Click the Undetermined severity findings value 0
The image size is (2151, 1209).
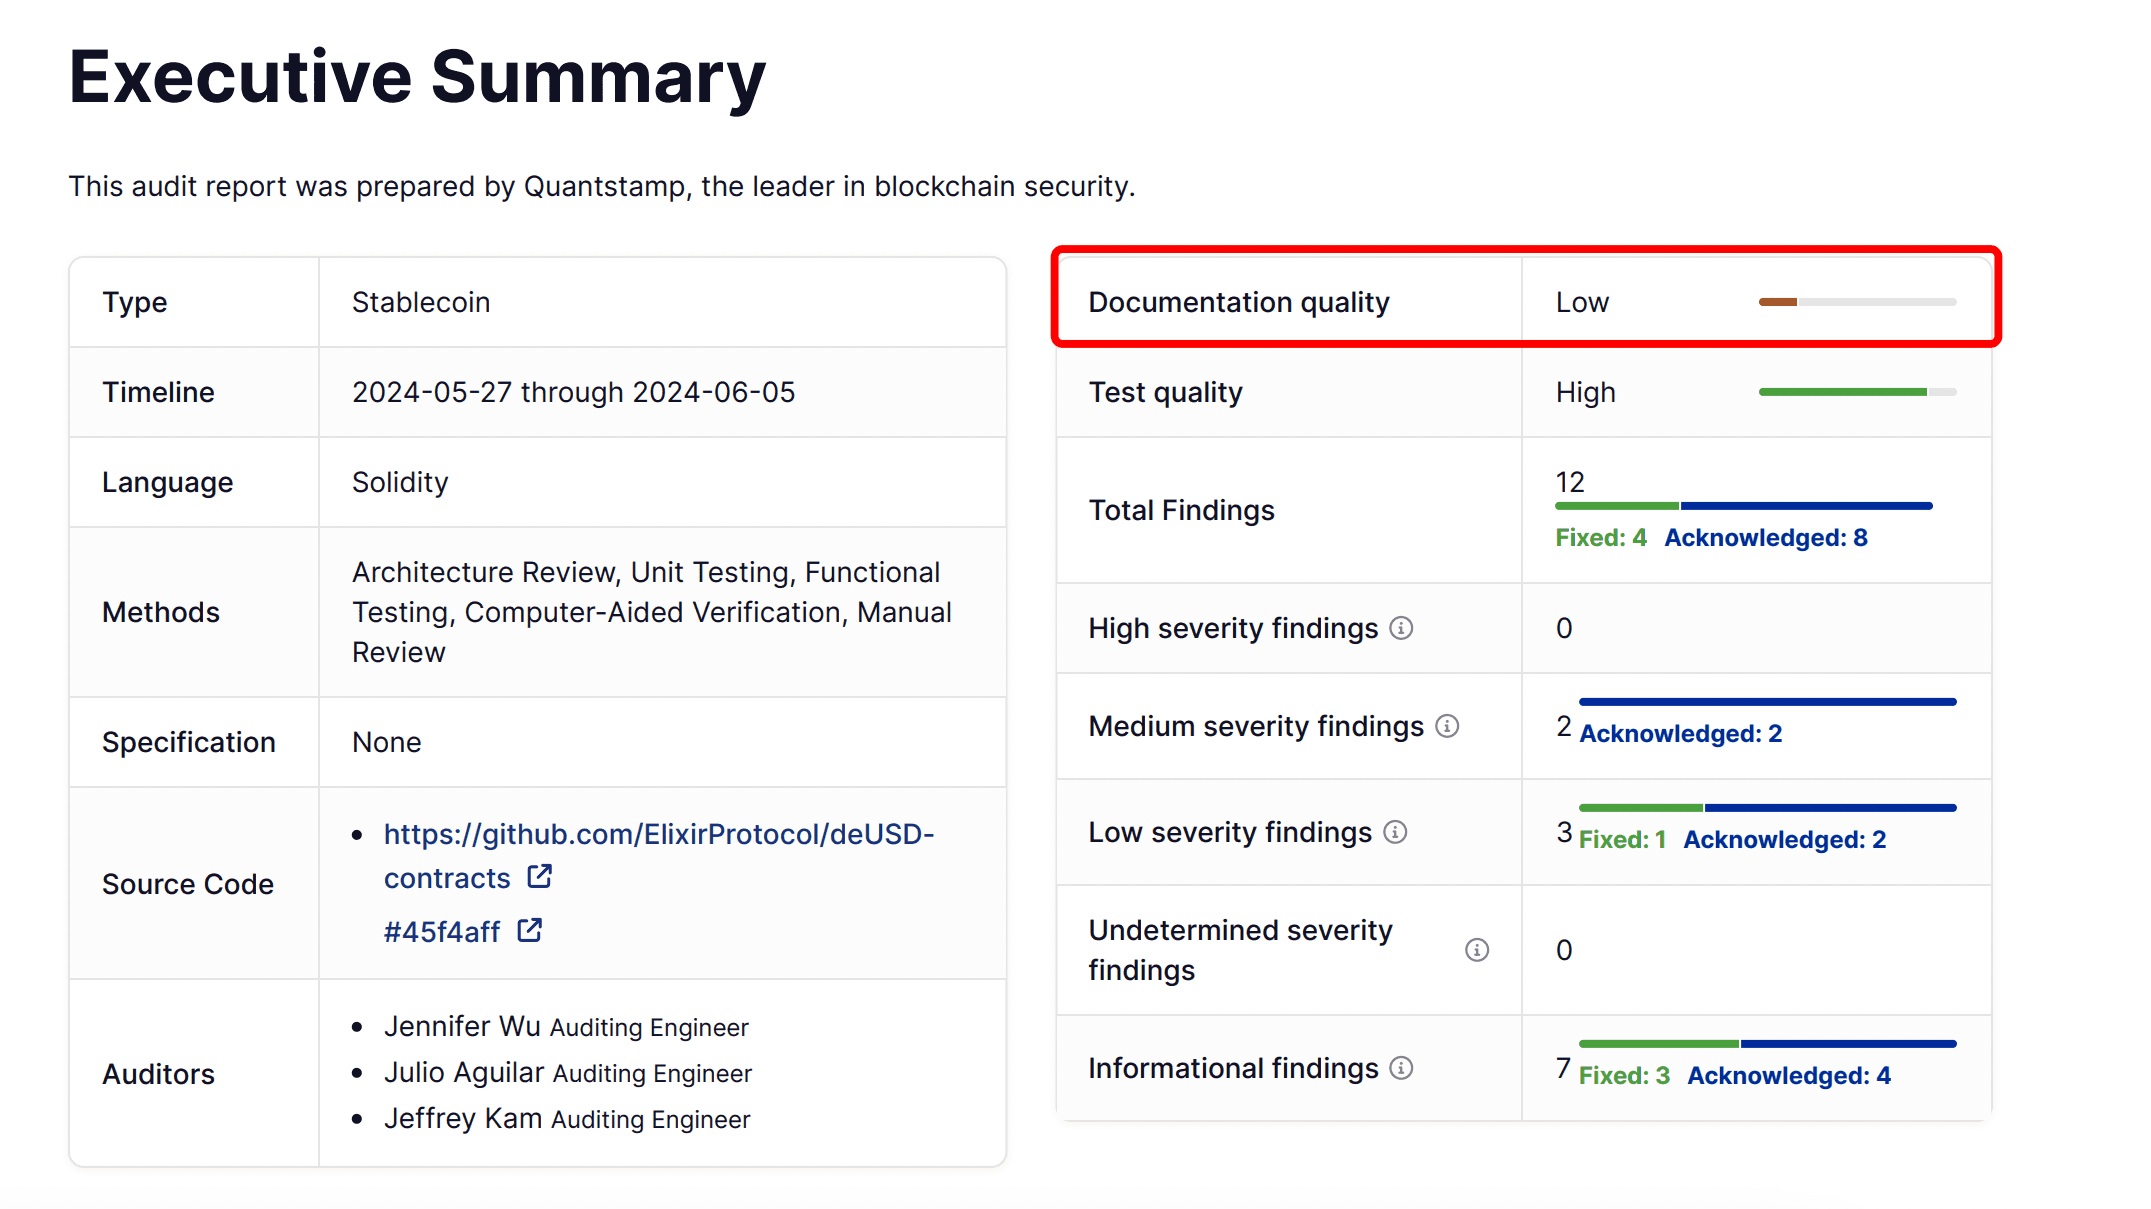tap(1564, 950)
